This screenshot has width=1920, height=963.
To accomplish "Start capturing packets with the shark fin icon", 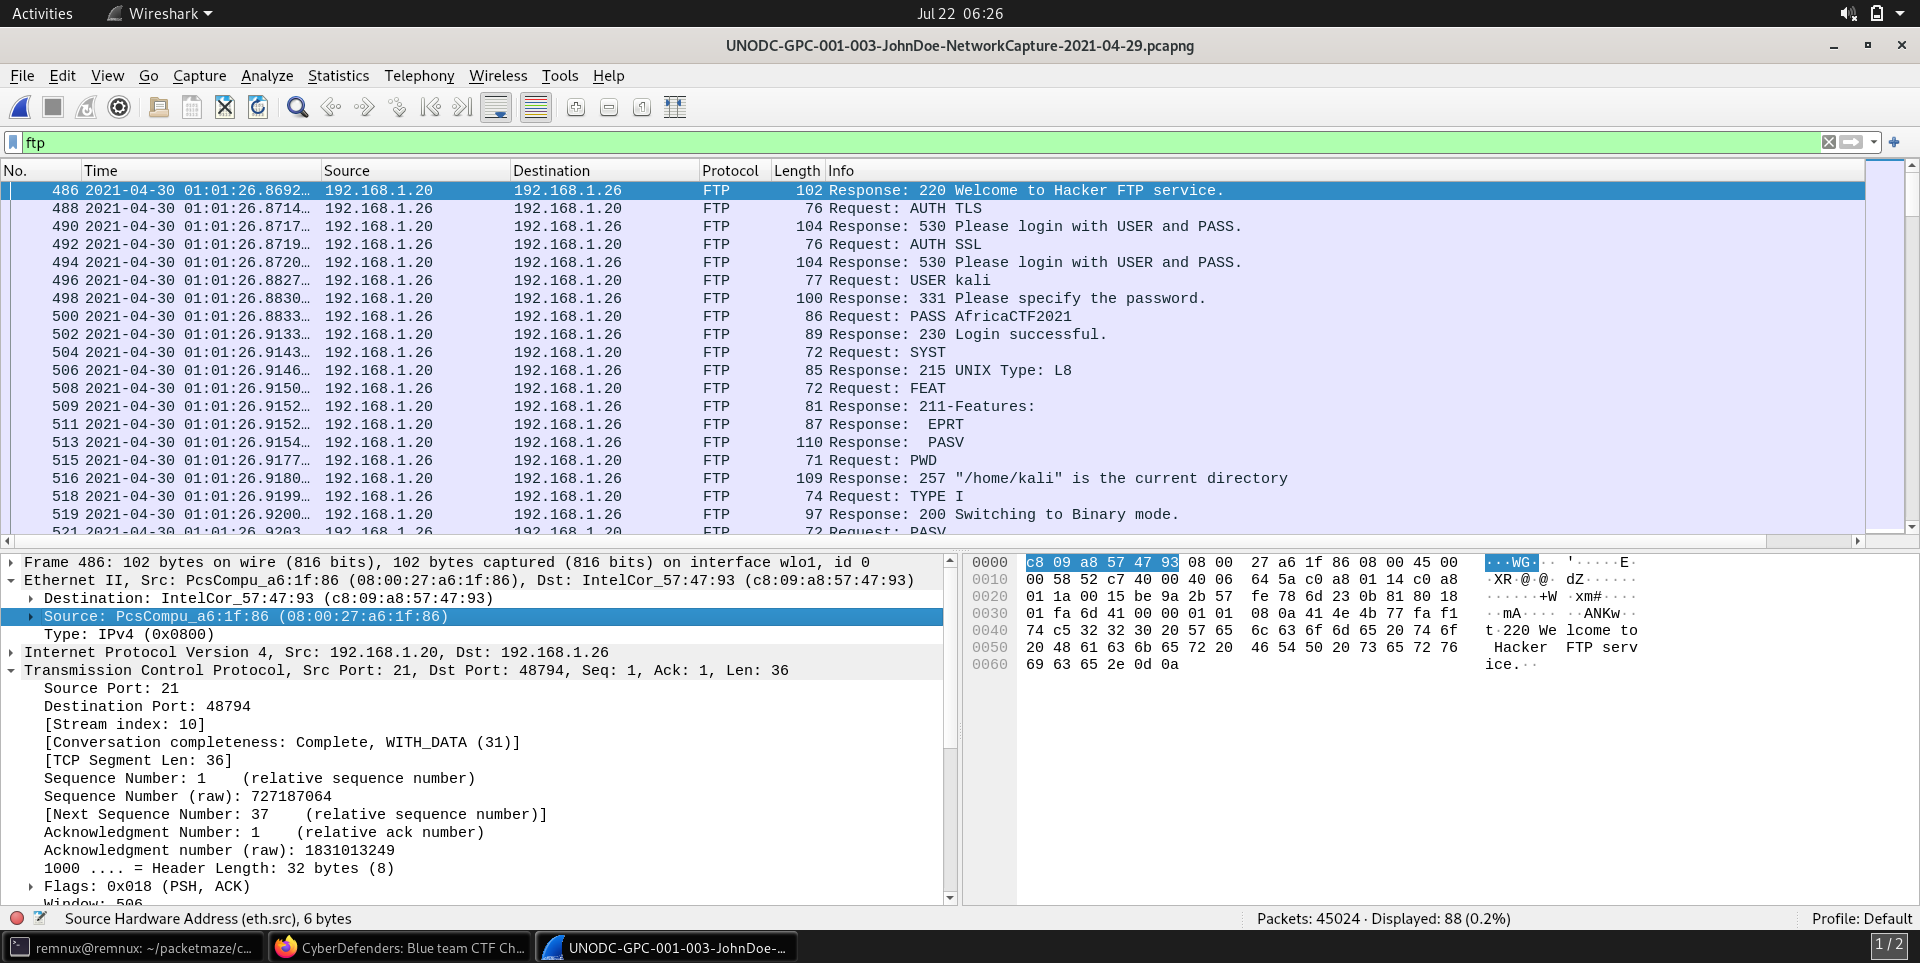I will pyautogui.click(x=20, y=107).
